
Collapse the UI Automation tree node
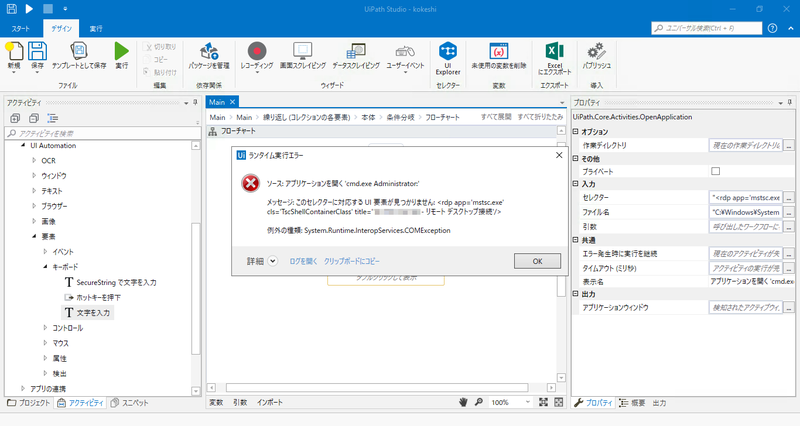[x=23, y=145]
